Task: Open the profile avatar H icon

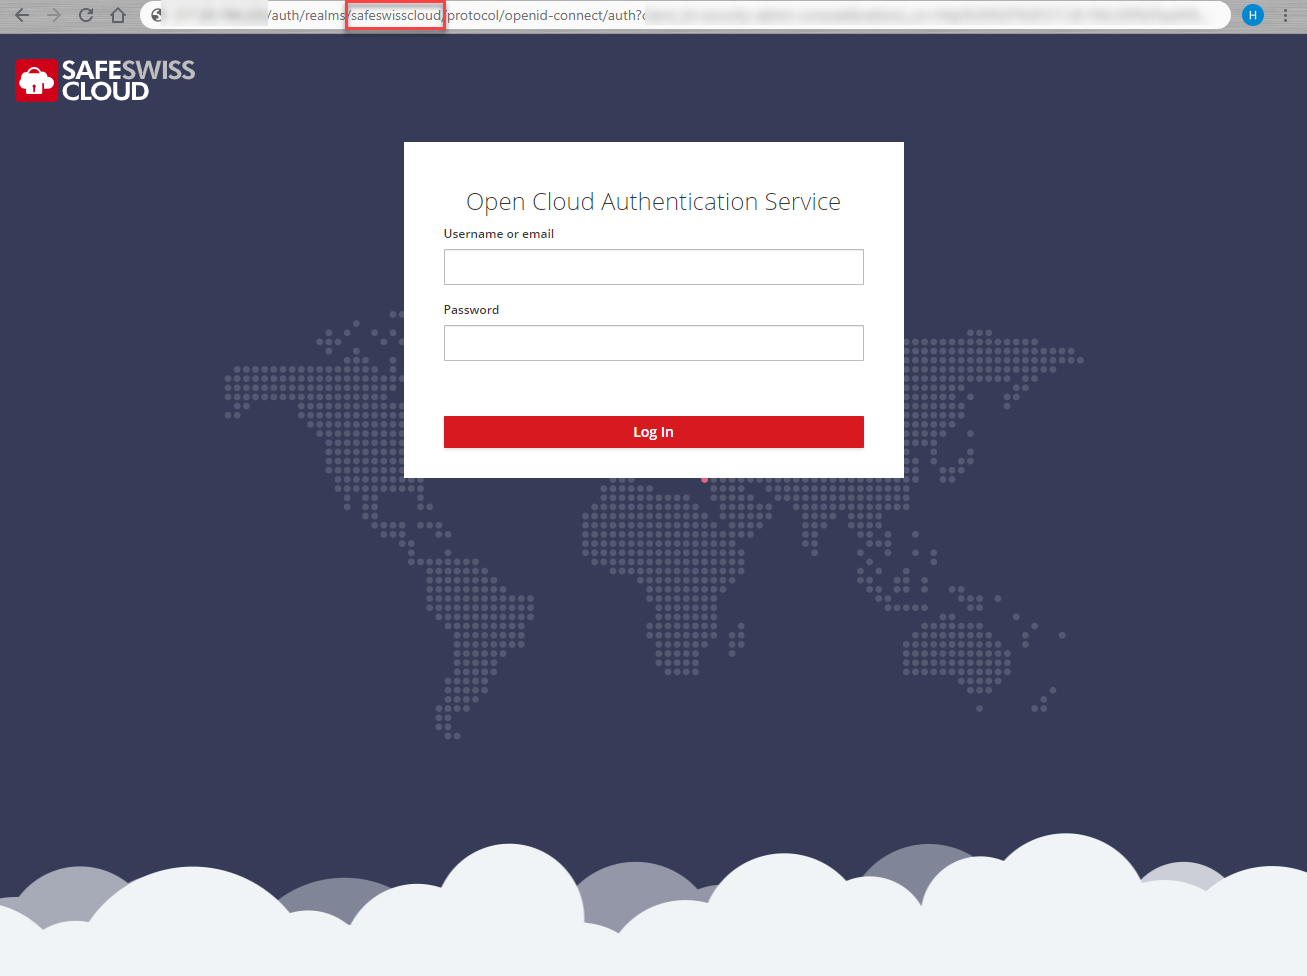Action: point(1252,15)
